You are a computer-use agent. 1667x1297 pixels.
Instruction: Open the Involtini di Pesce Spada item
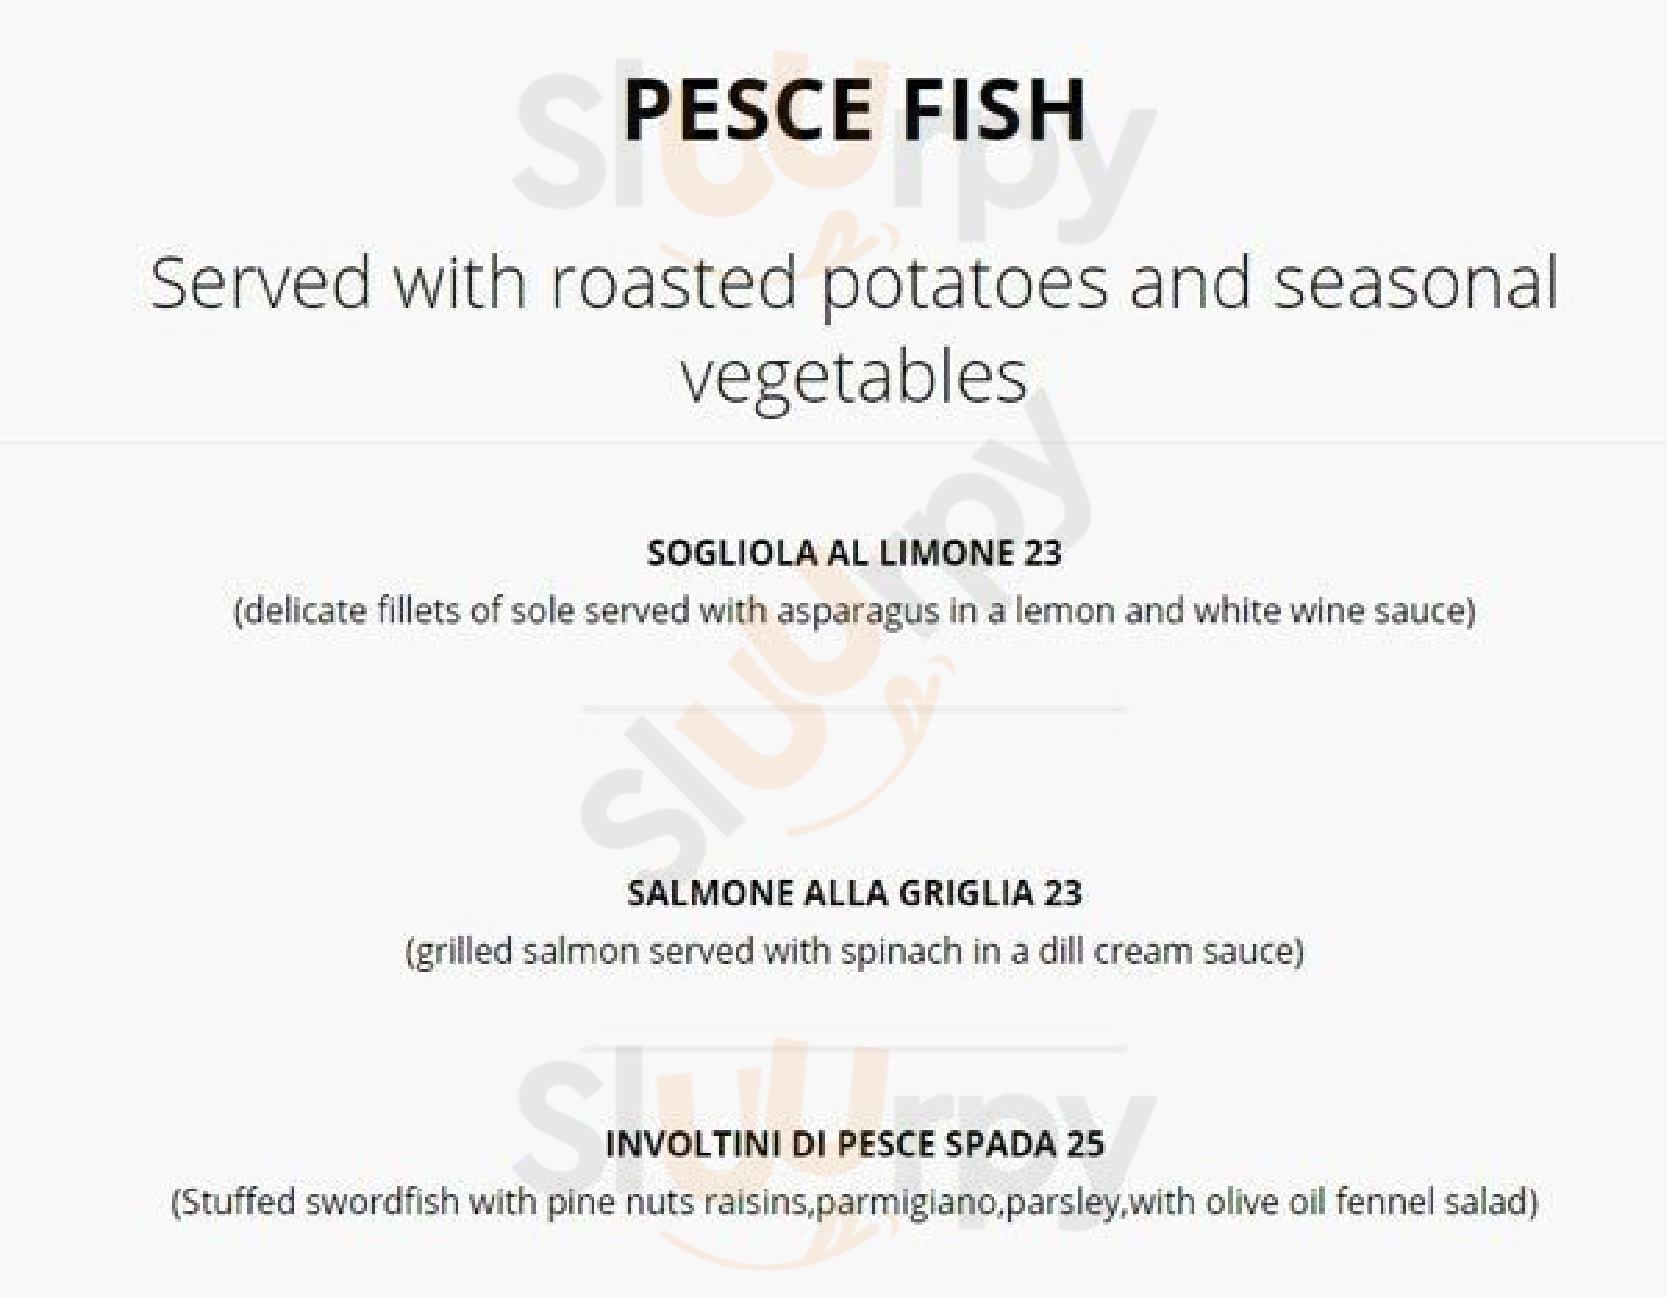854,1144
